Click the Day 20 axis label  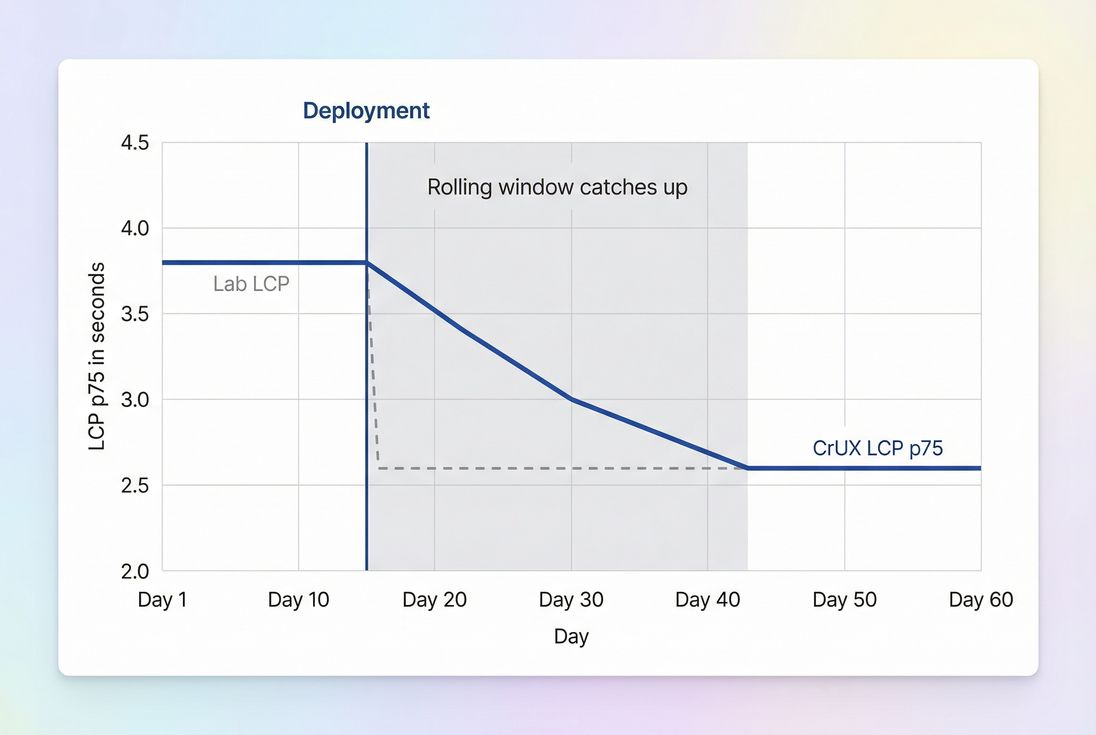coord(435,599)
